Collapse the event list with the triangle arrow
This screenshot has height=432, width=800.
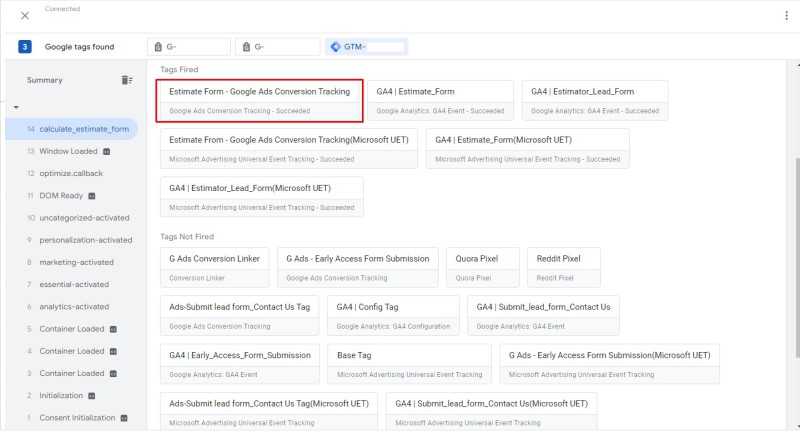[x=17, y=107]
